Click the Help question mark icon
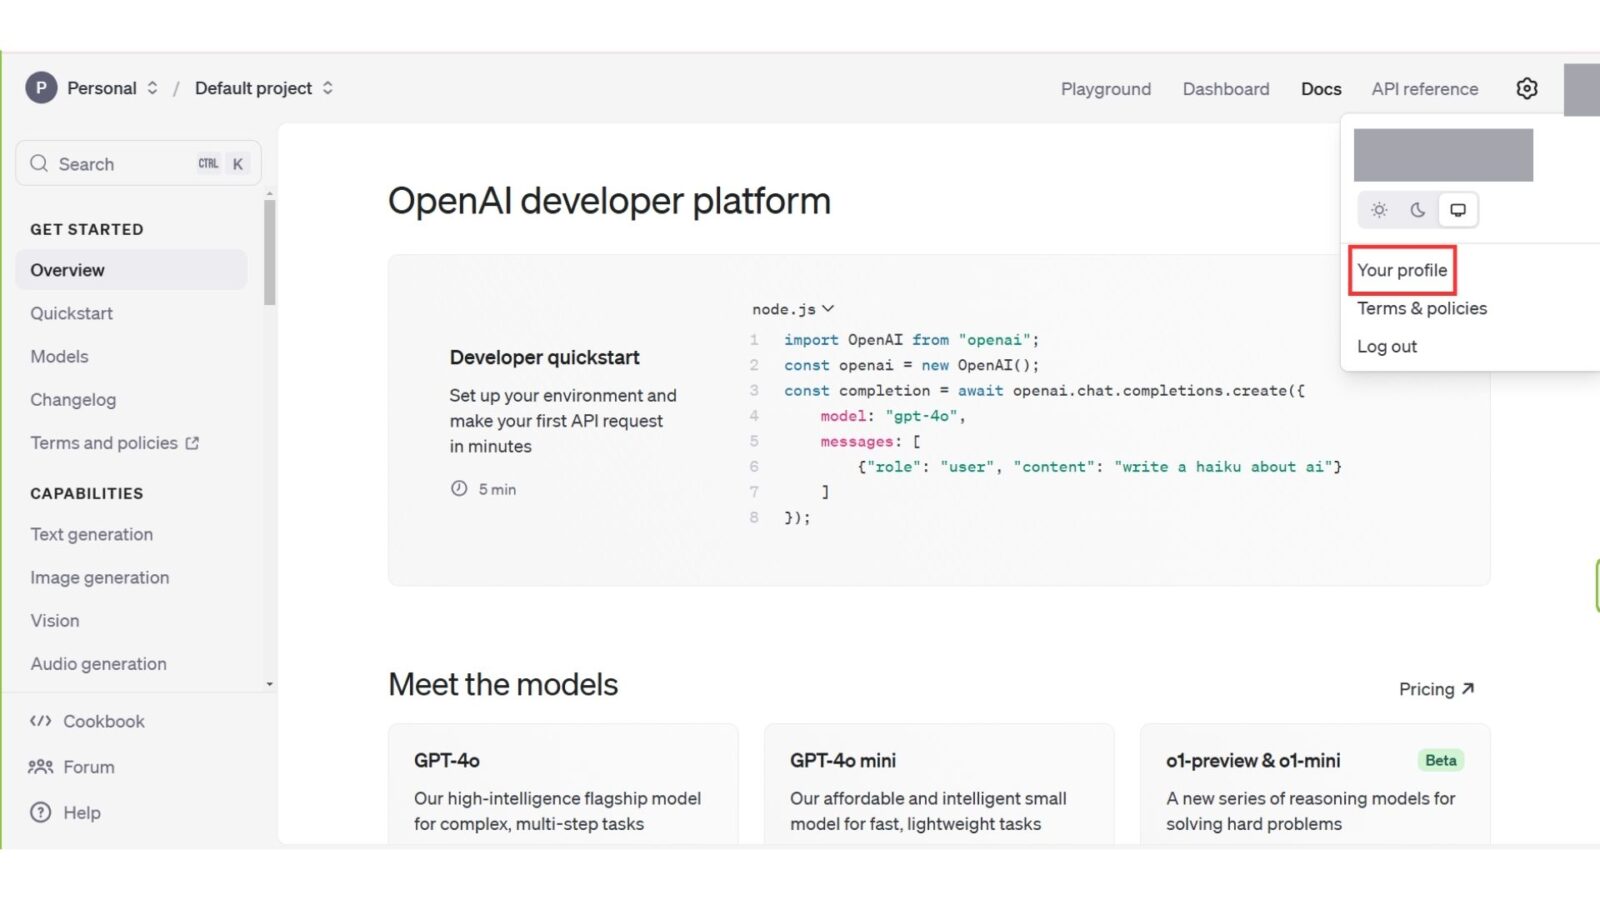 click(41, 812)
